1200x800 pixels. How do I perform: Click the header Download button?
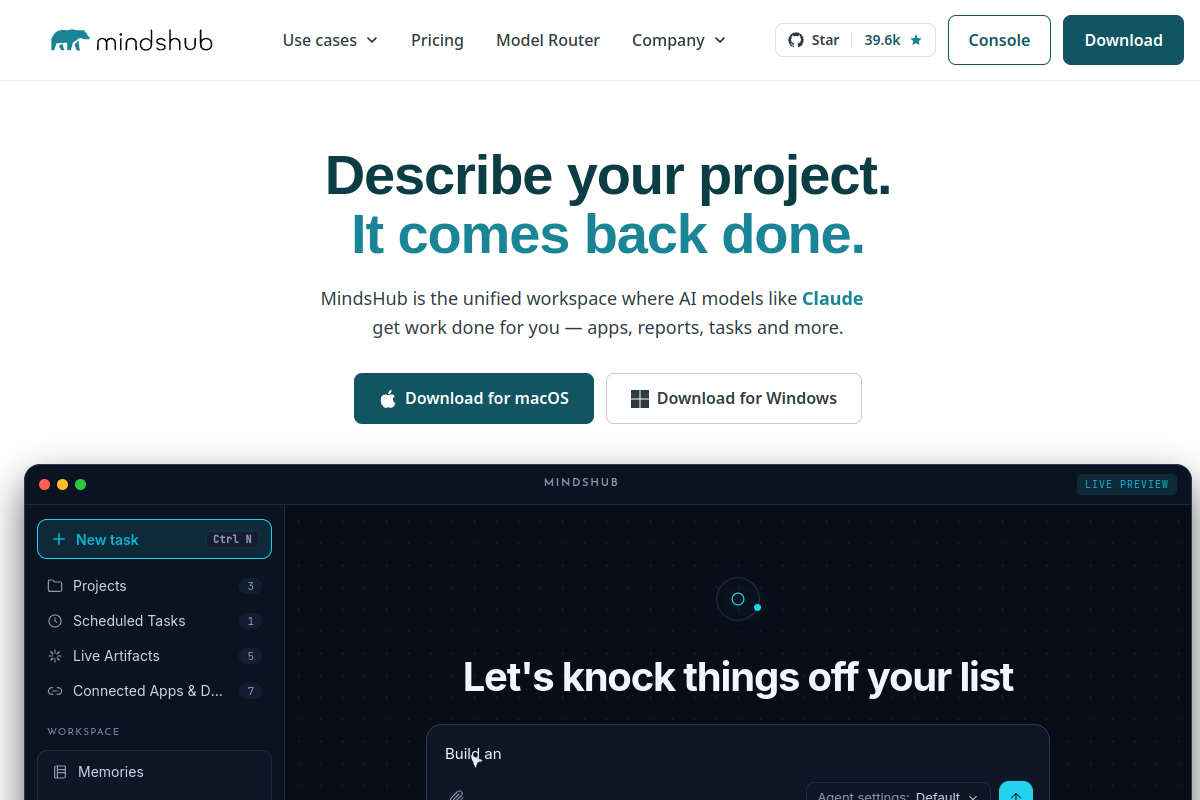point(1123,40)
